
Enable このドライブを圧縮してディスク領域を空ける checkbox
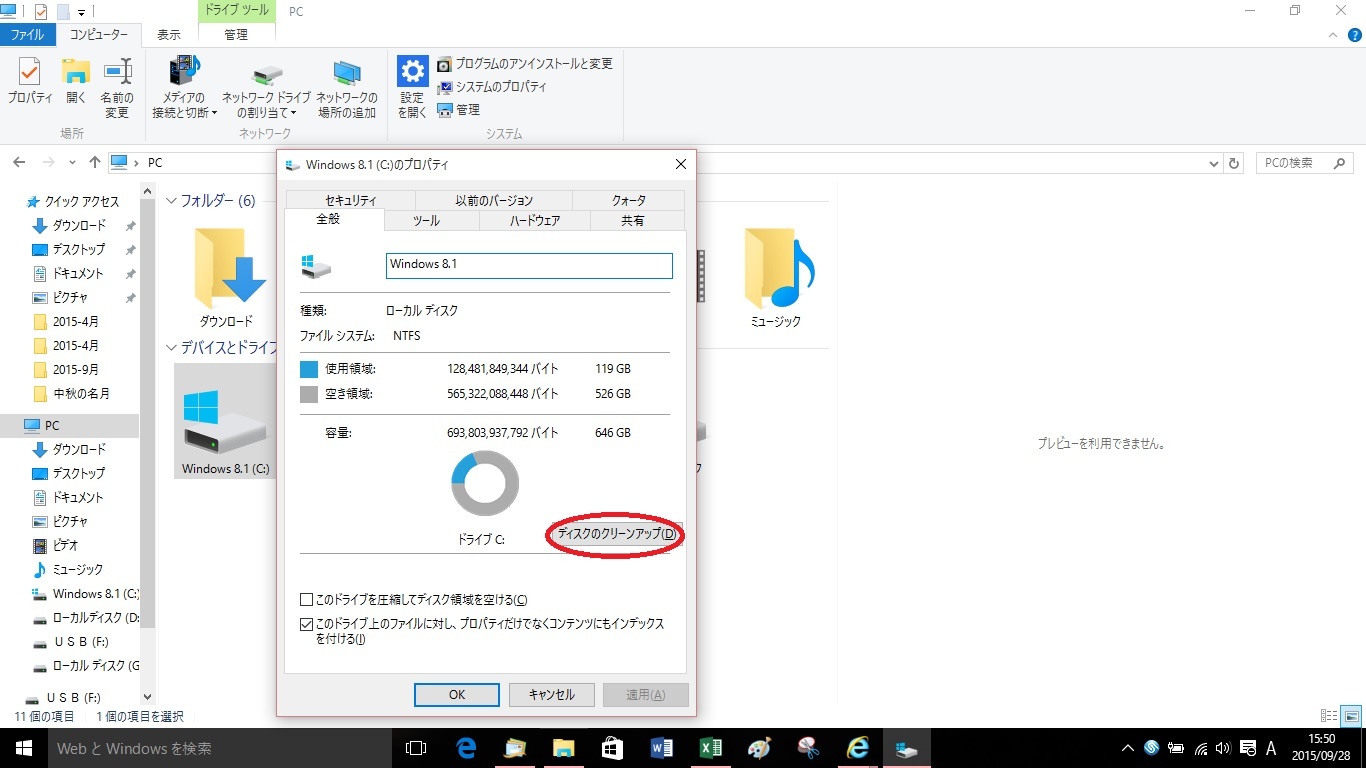307,600
